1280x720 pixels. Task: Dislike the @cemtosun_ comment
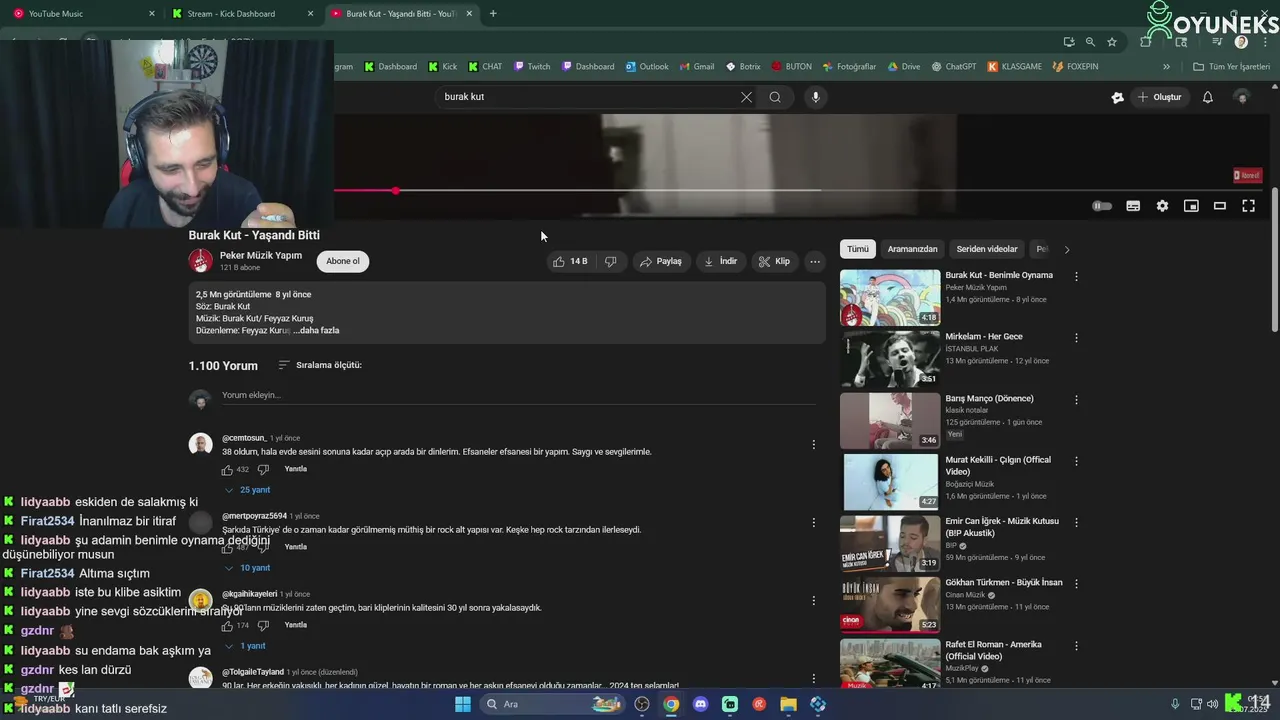point(263,469)
